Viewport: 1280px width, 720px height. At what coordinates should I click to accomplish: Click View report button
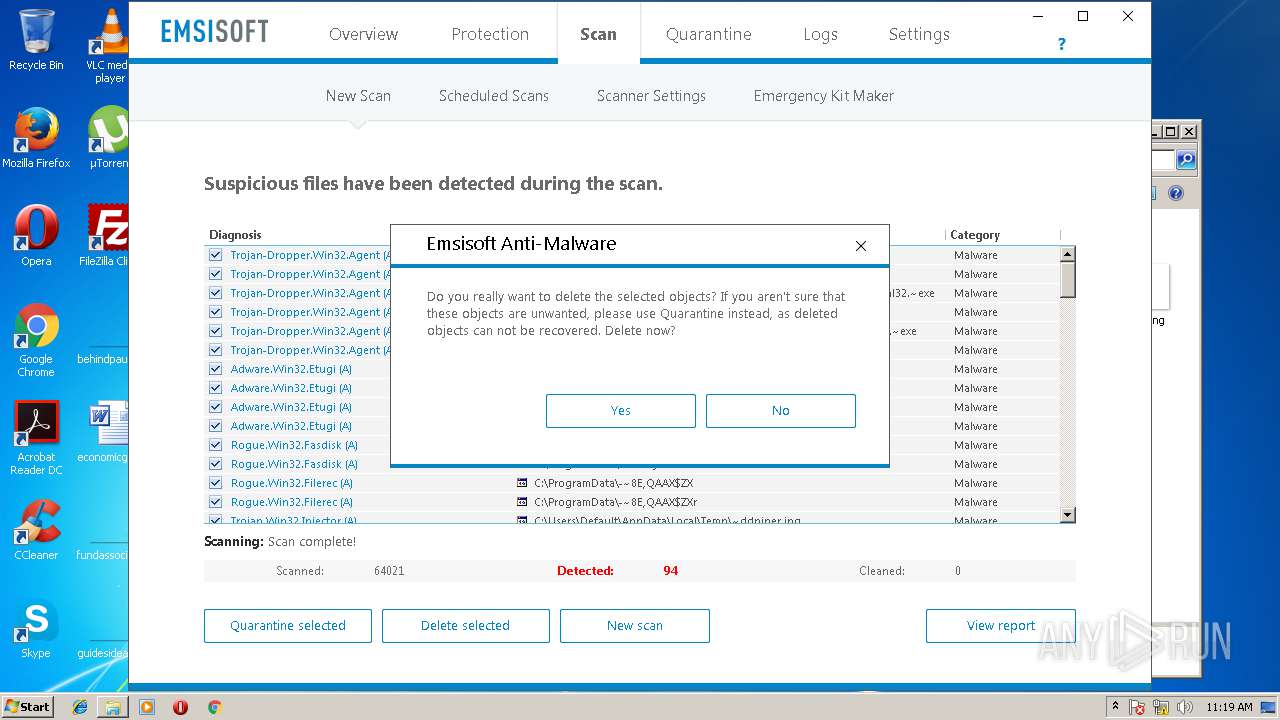point(1001,626)
